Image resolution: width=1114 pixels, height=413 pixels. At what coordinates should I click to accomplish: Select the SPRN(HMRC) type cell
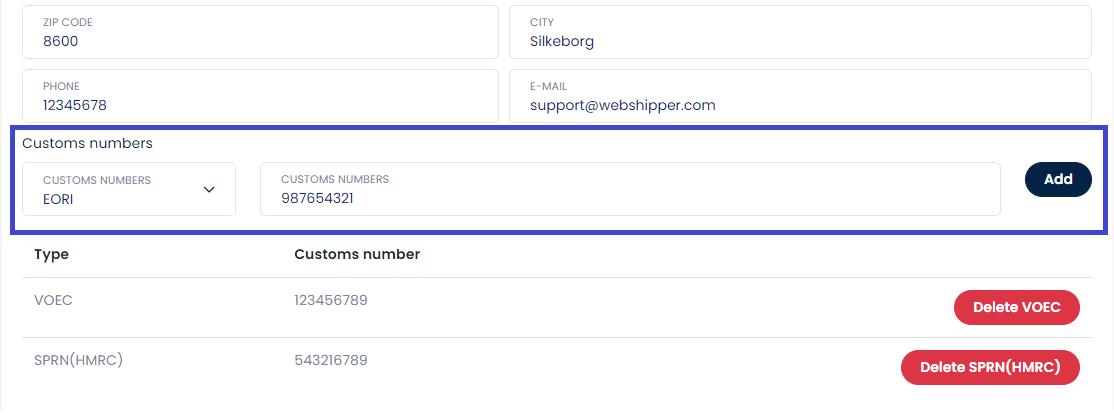point(77,360)
